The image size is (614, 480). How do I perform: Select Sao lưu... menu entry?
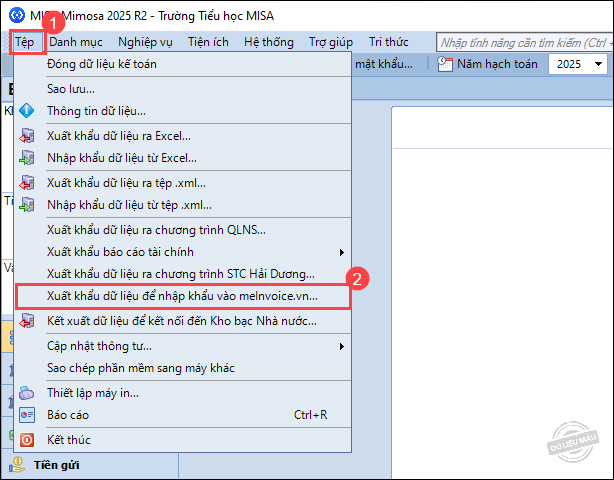point(182,89)
